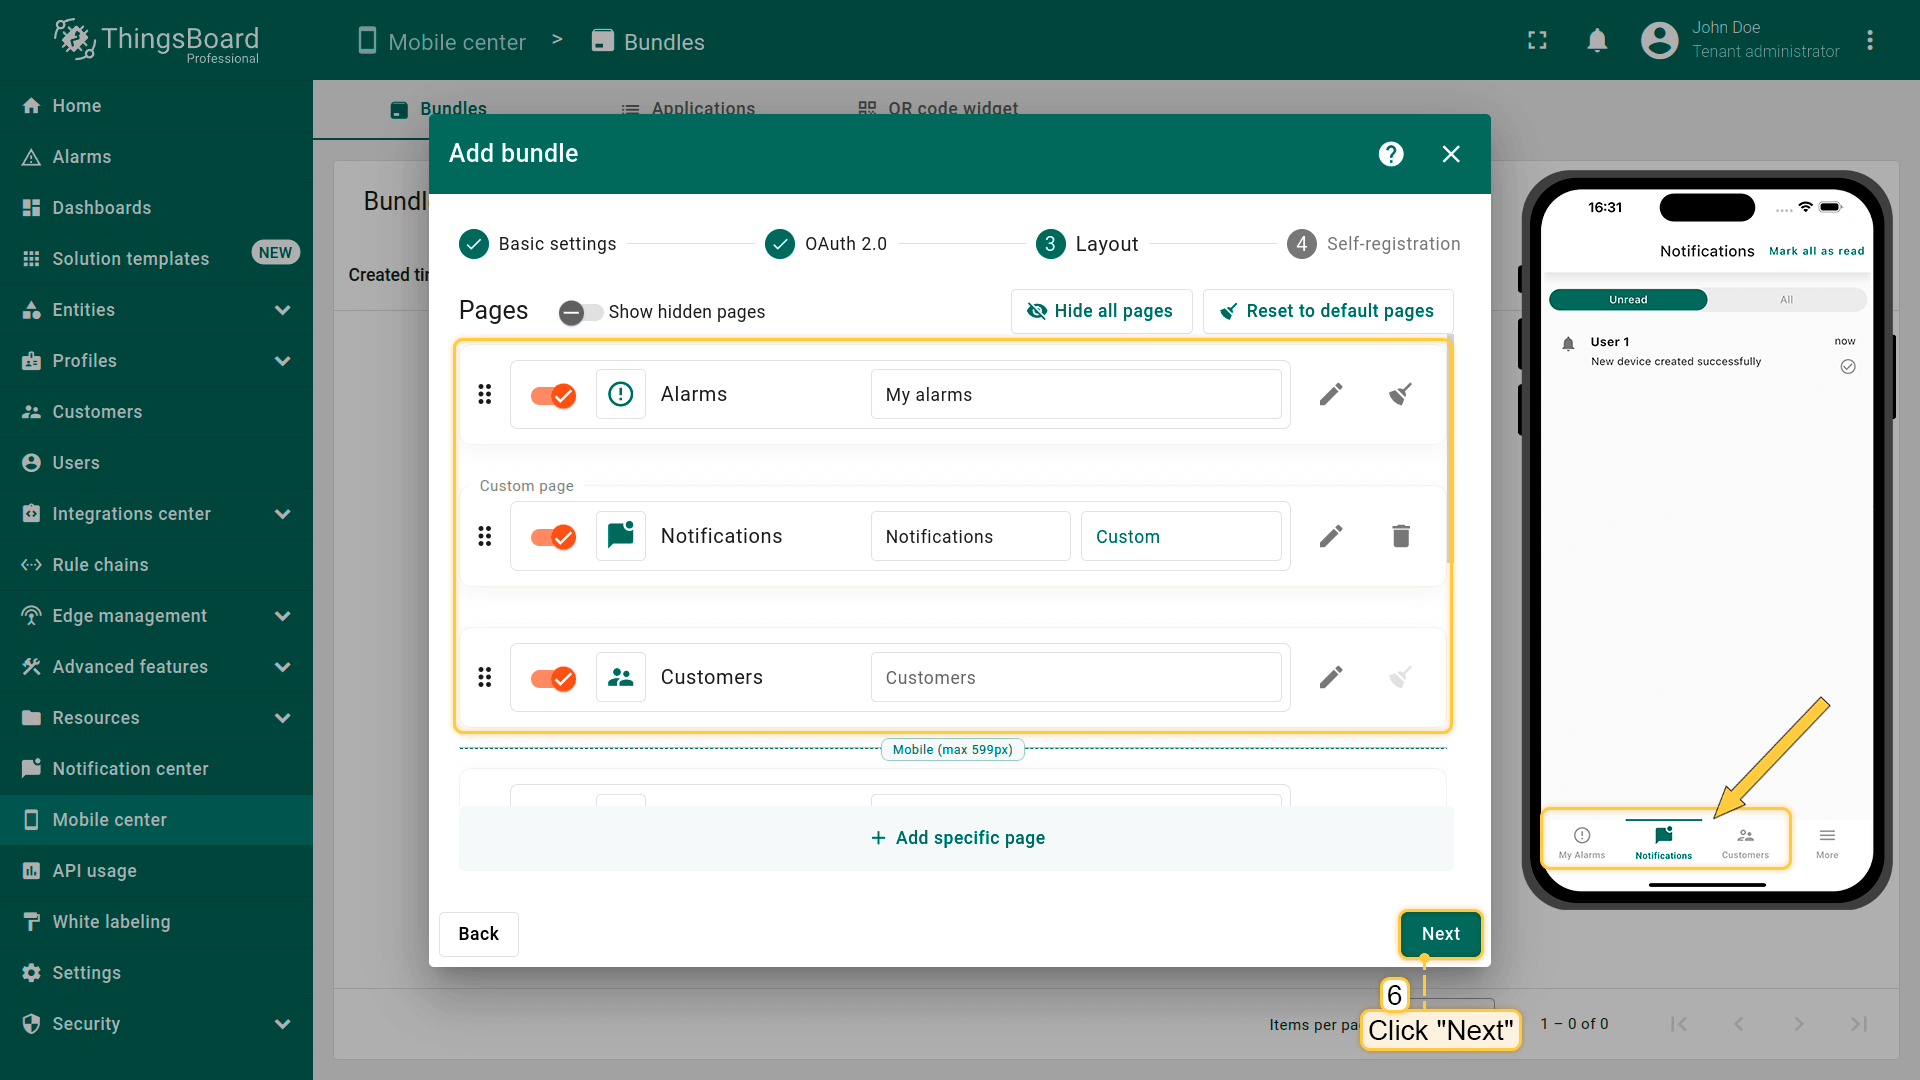Grab drag handle of Customers row
The image size is (1920, 1080).
485,678
